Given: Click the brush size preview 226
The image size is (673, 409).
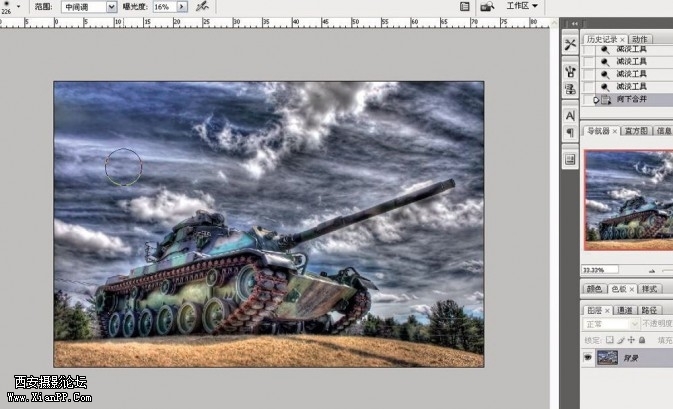Looking at the screenshot, I should (6, 7).
